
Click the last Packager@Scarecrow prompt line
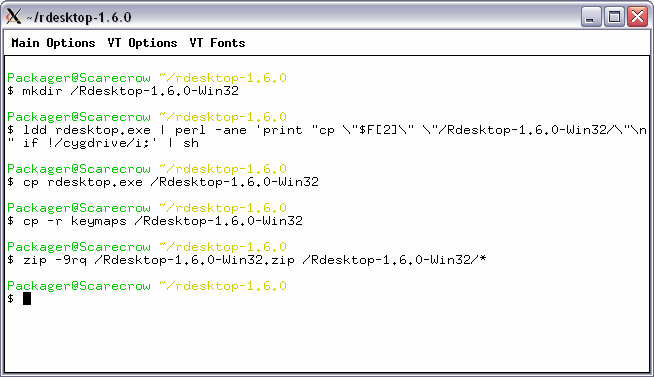tap(147, 286)
